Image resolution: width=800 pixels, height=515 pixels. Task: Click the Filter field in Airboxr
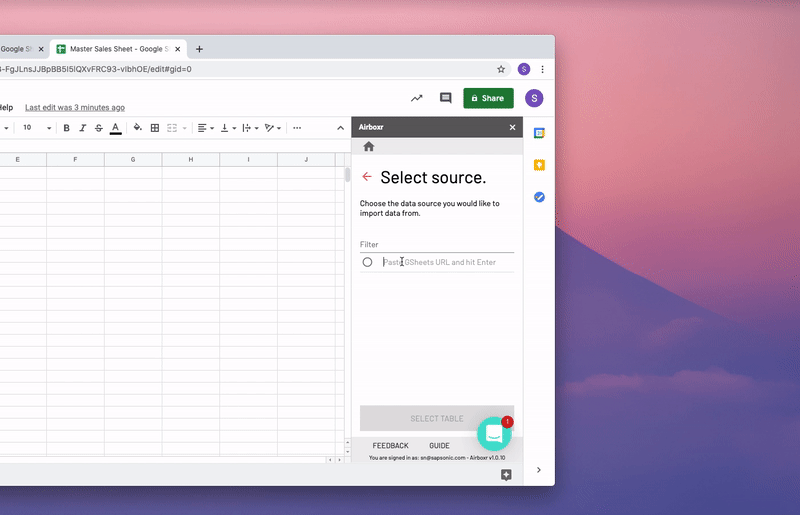[x=437, y=244]
